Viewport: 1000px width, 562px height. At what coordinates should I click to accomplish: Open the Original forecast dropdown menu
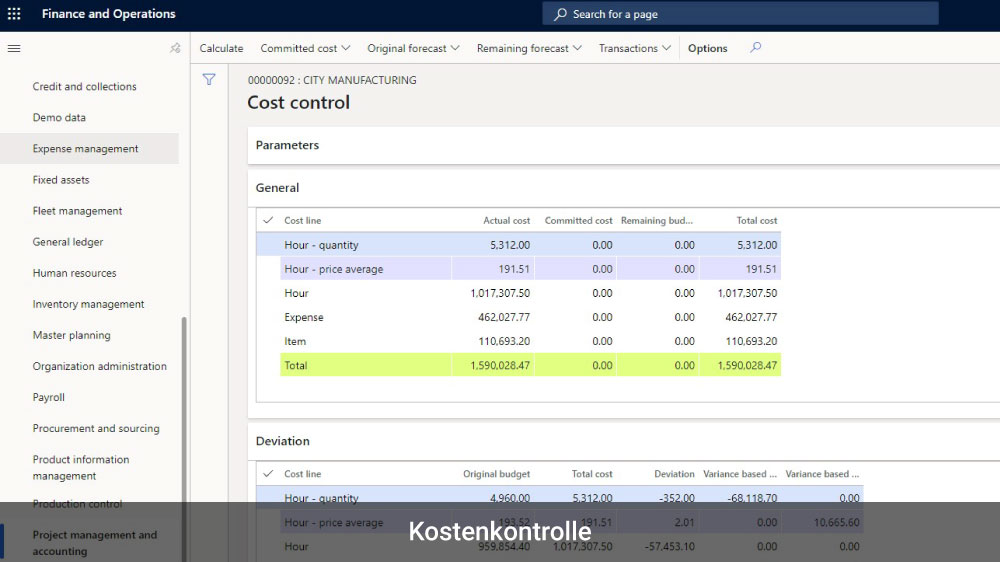point(413,48)
